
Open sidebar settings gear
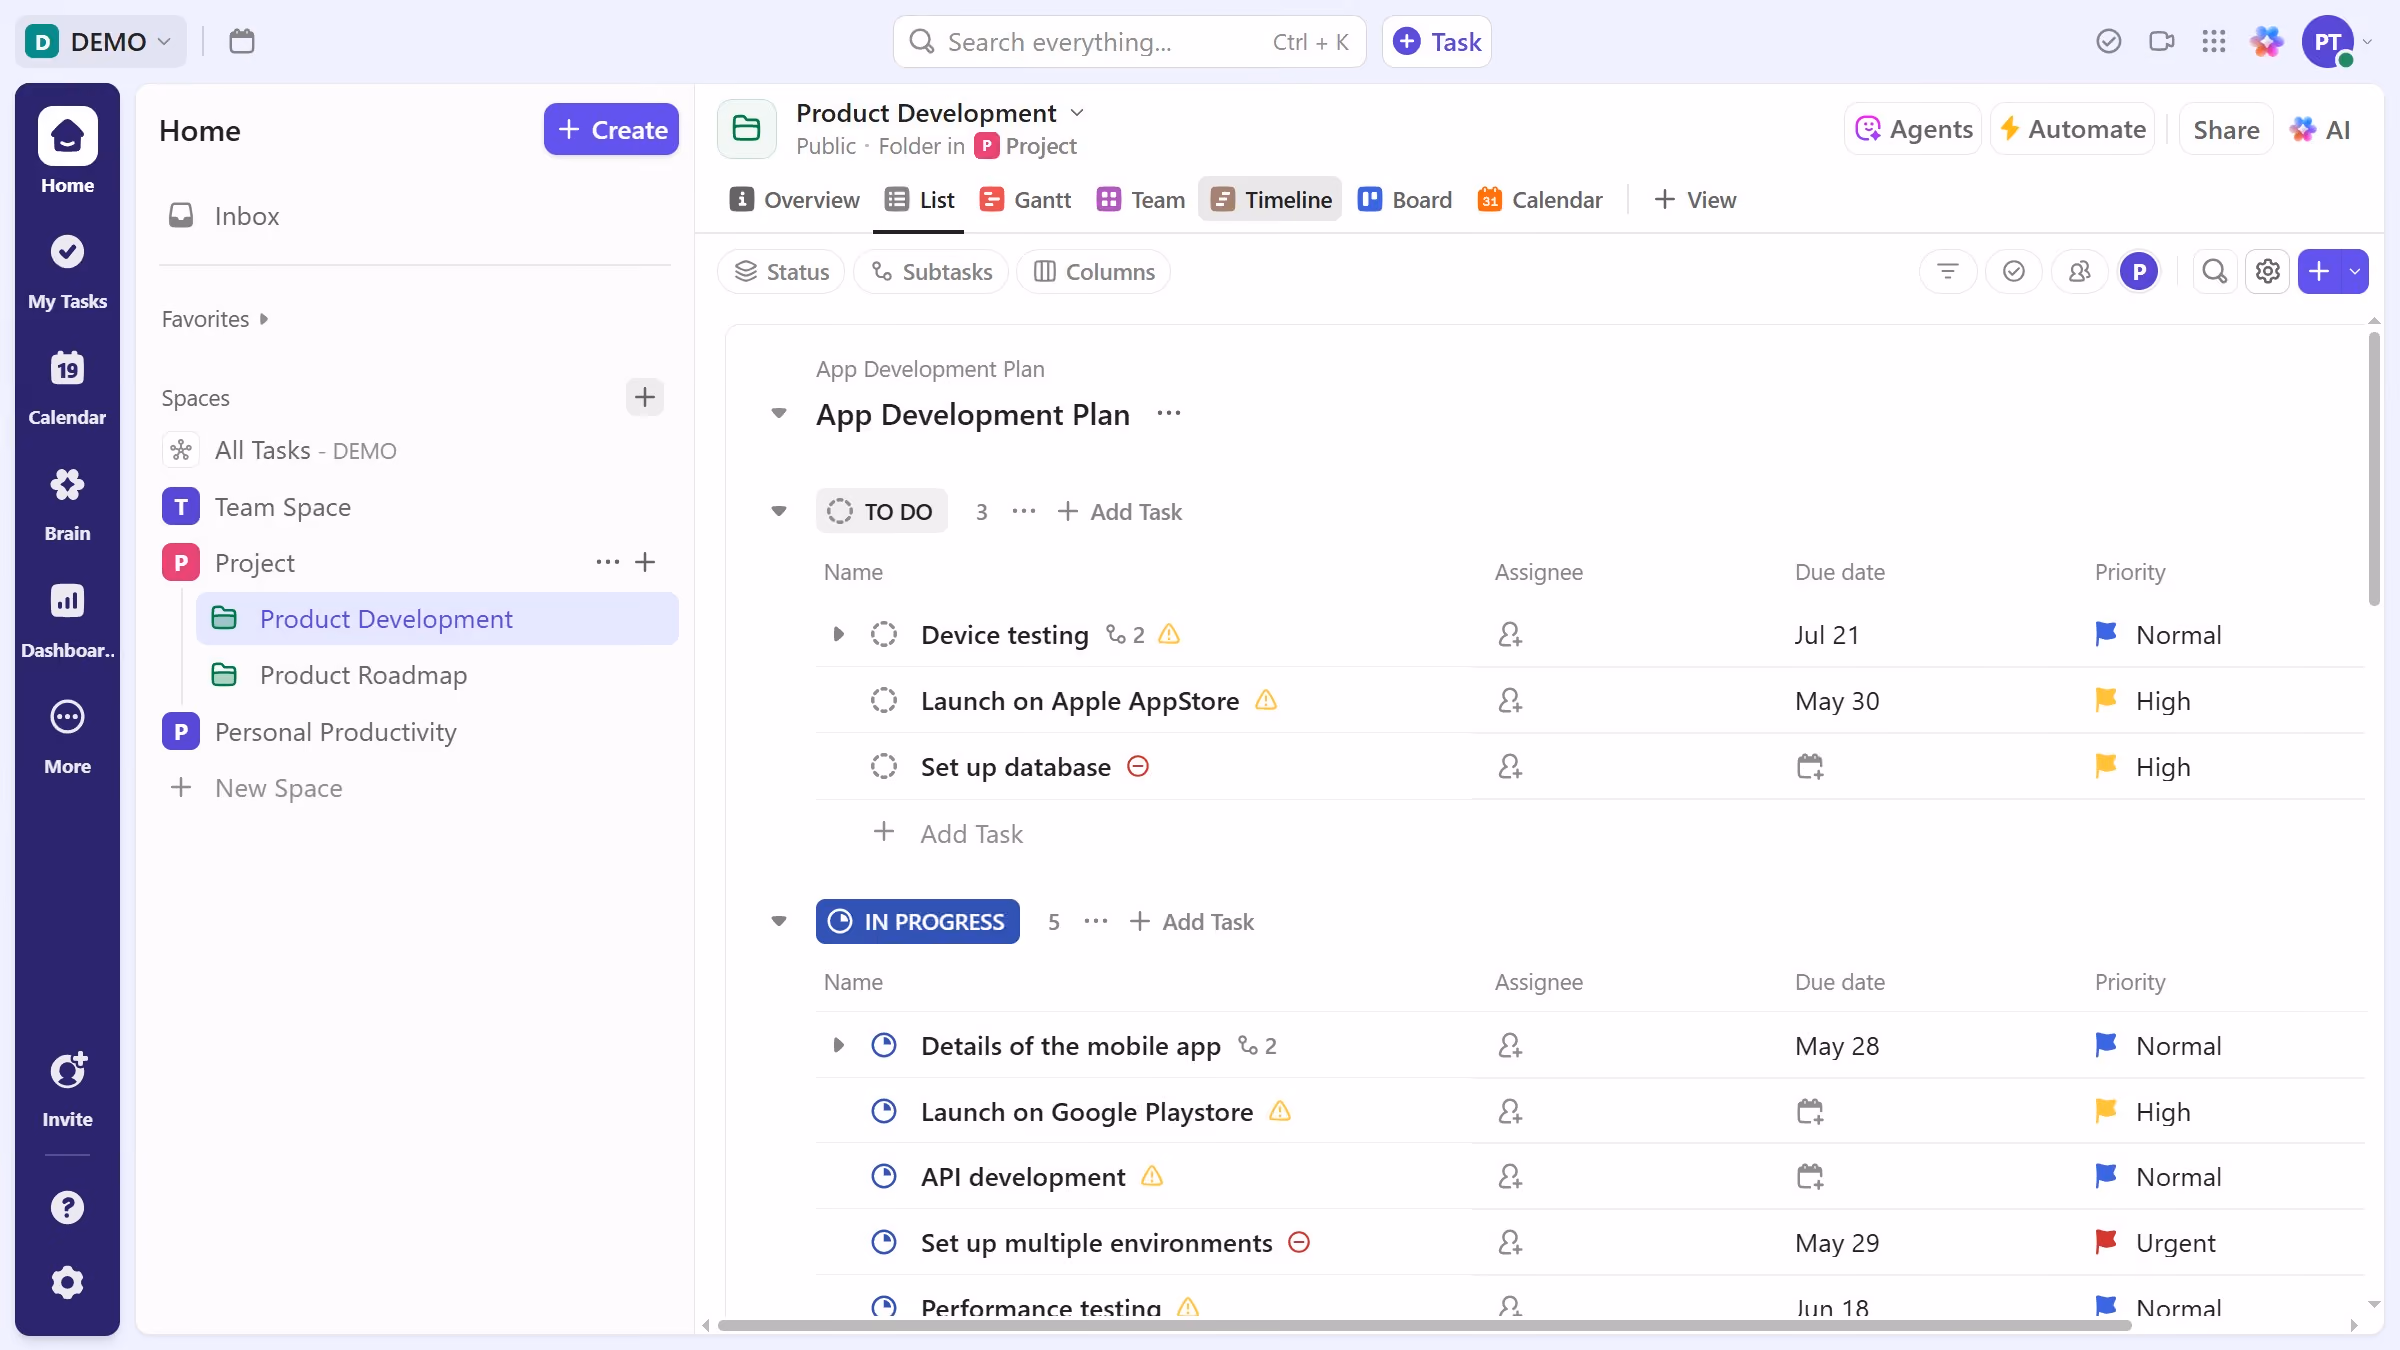(x=67, y=1282)
